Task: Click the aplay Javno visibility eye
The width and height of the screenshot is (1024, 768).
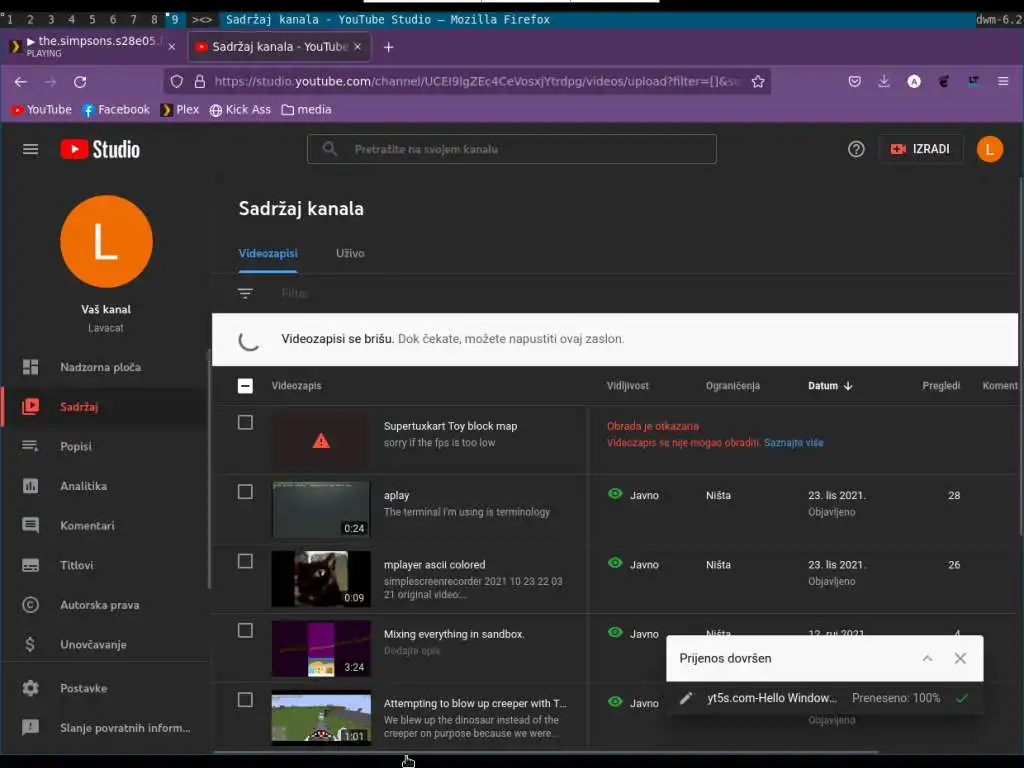Action: tap(615, 494)
